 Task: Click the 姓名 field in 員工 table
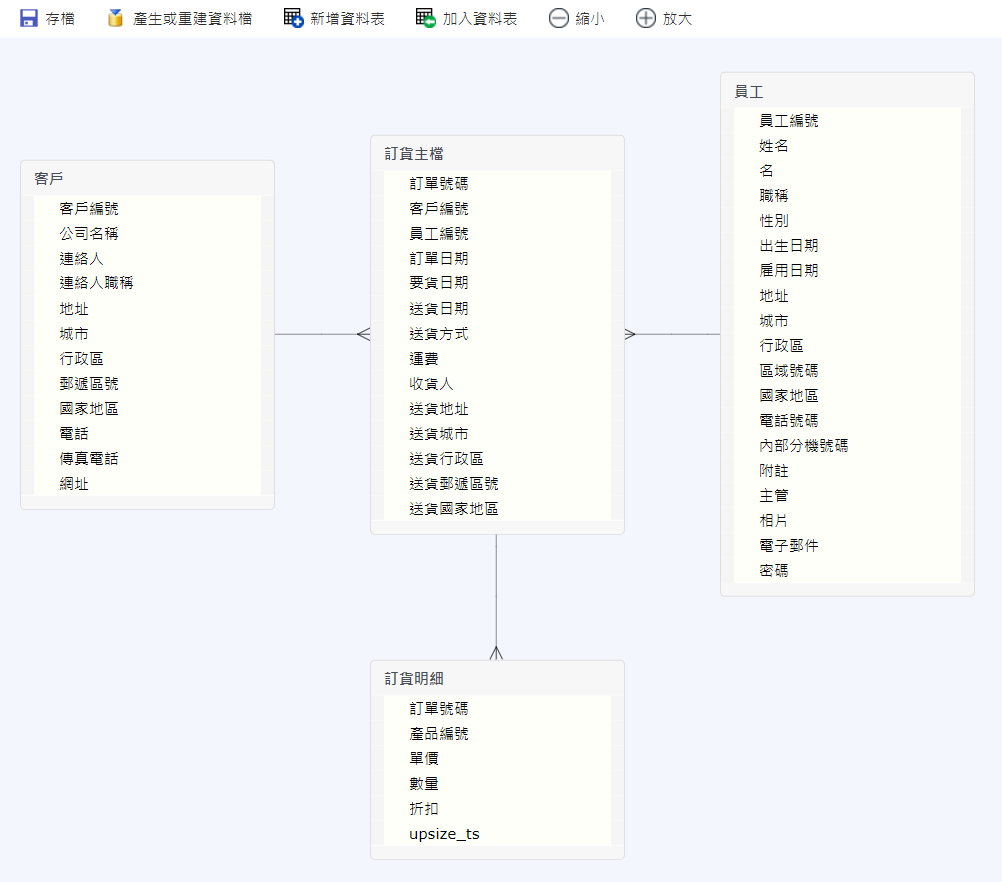point(847,146)
